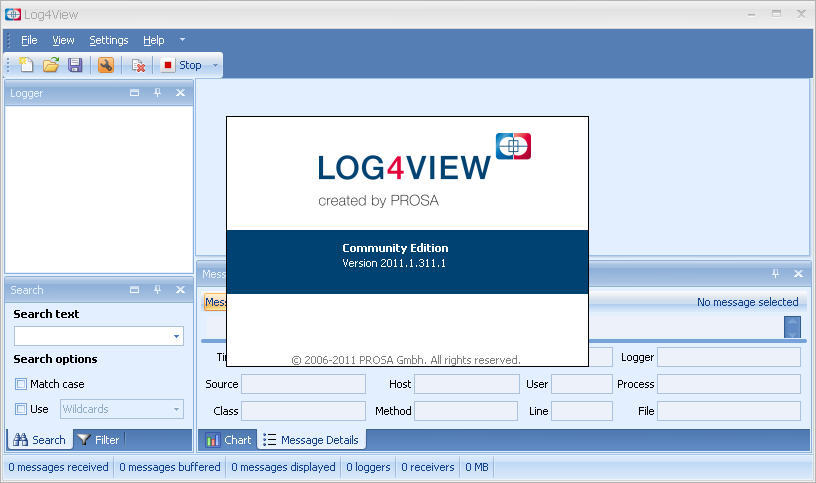Maximize the Logger panel

(134, 93)
